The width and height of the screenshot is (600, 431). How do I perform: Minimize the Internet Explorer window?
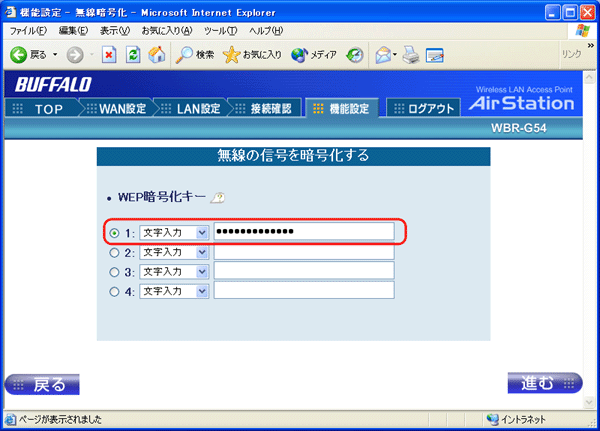tap(553, 13)
